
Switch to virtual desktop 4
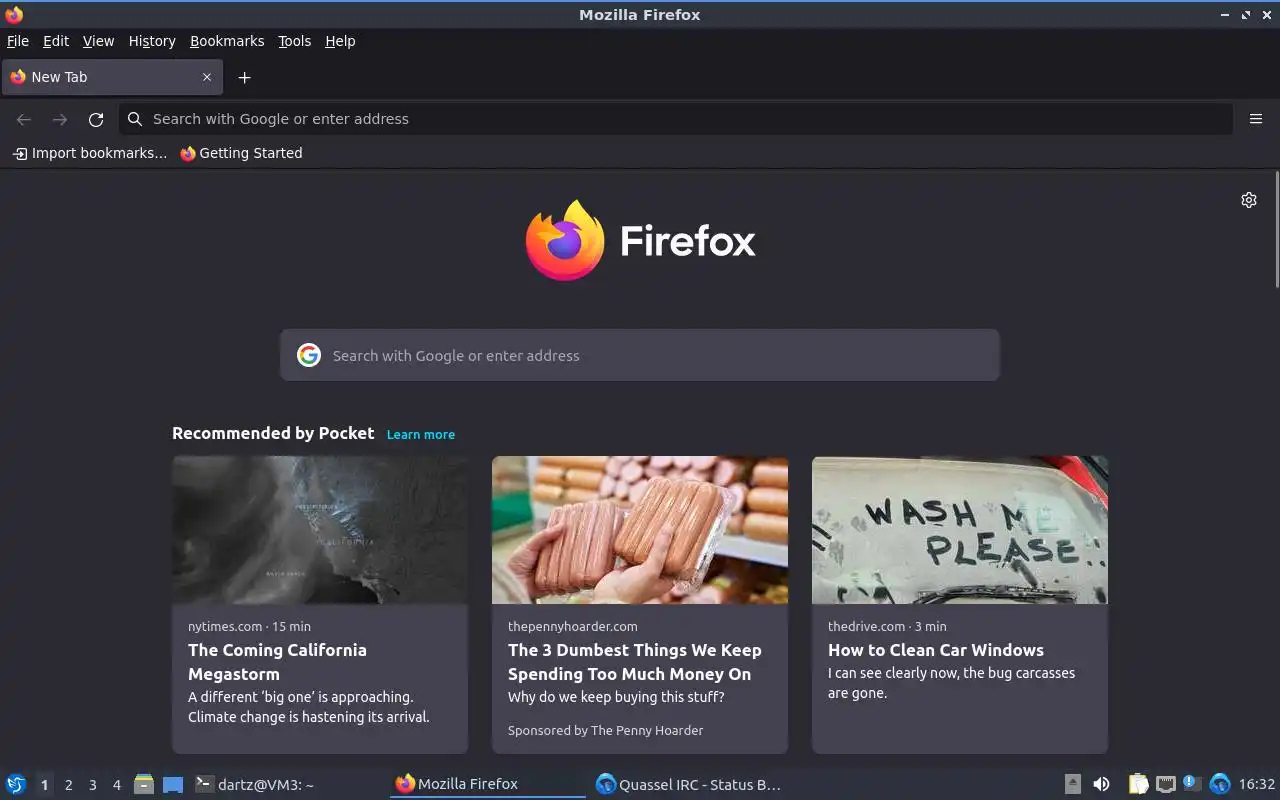coord(116,785)
